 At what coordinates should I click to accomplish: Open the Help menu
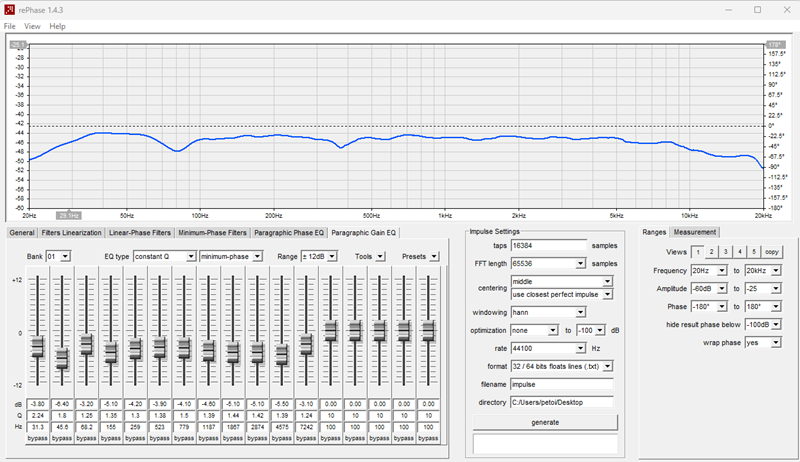[57, 26]
